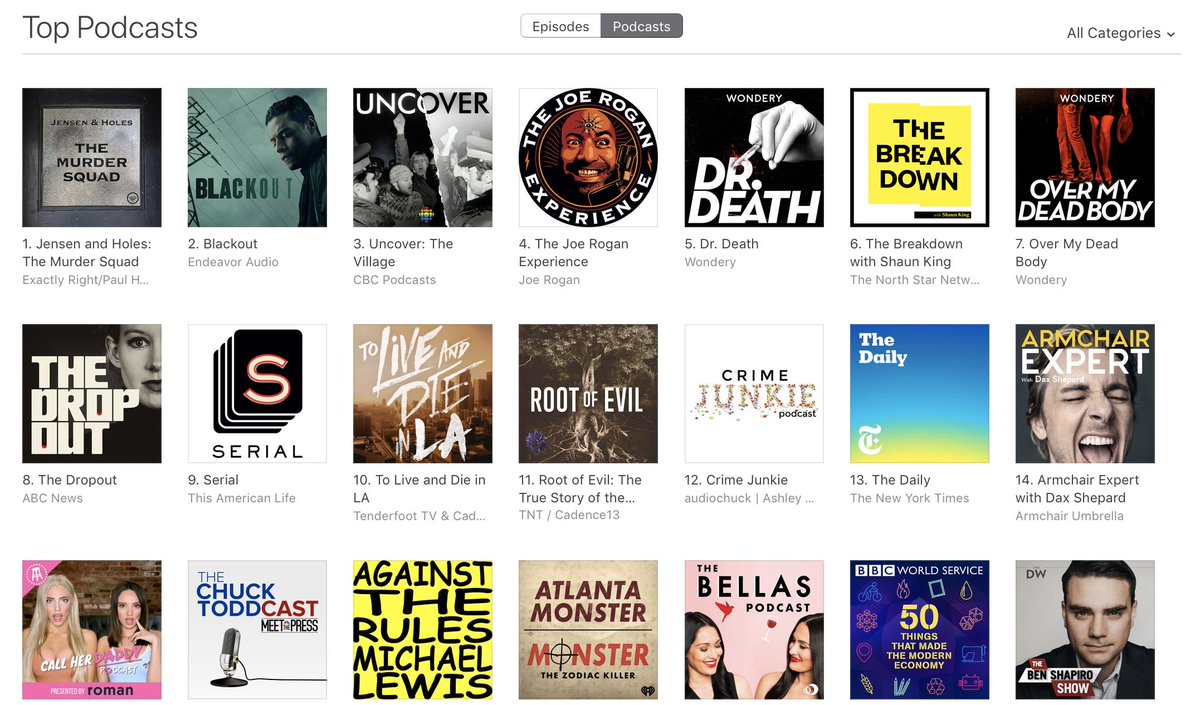Open The Murder Squad podcast artwork

(92, 158)
